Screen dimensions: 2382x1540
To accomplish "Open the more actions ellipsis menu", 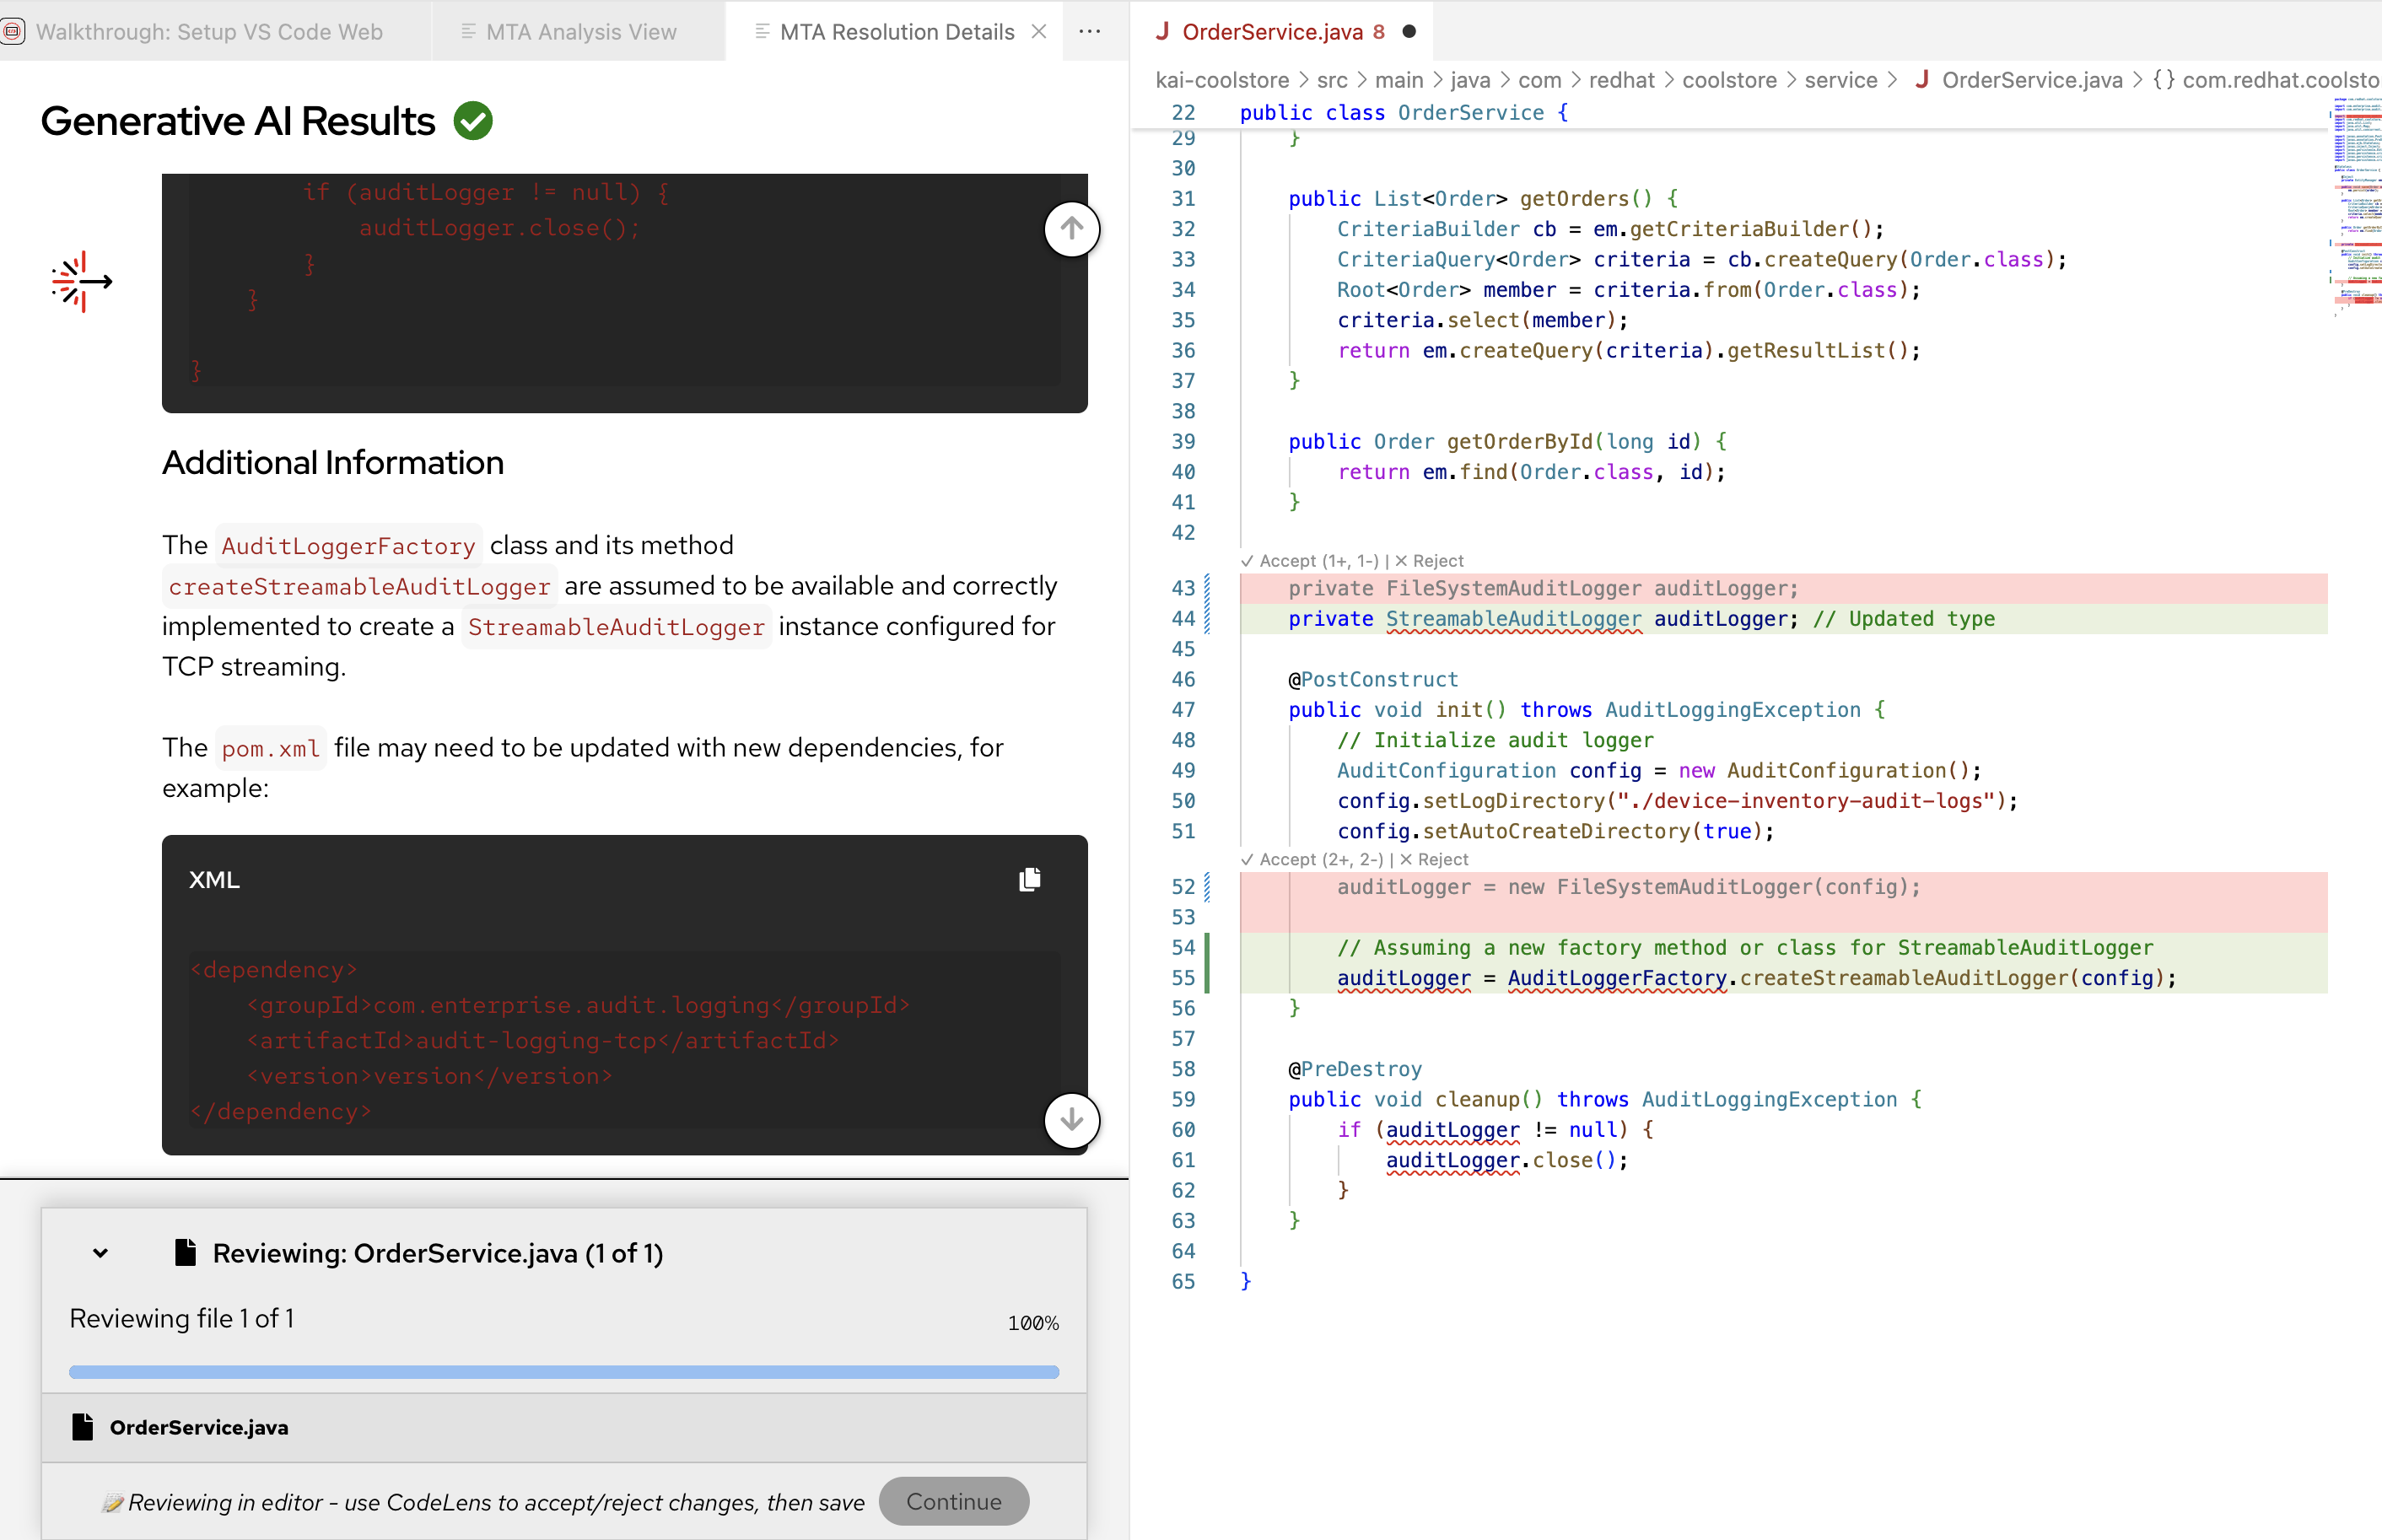I will pos(1090,32).
